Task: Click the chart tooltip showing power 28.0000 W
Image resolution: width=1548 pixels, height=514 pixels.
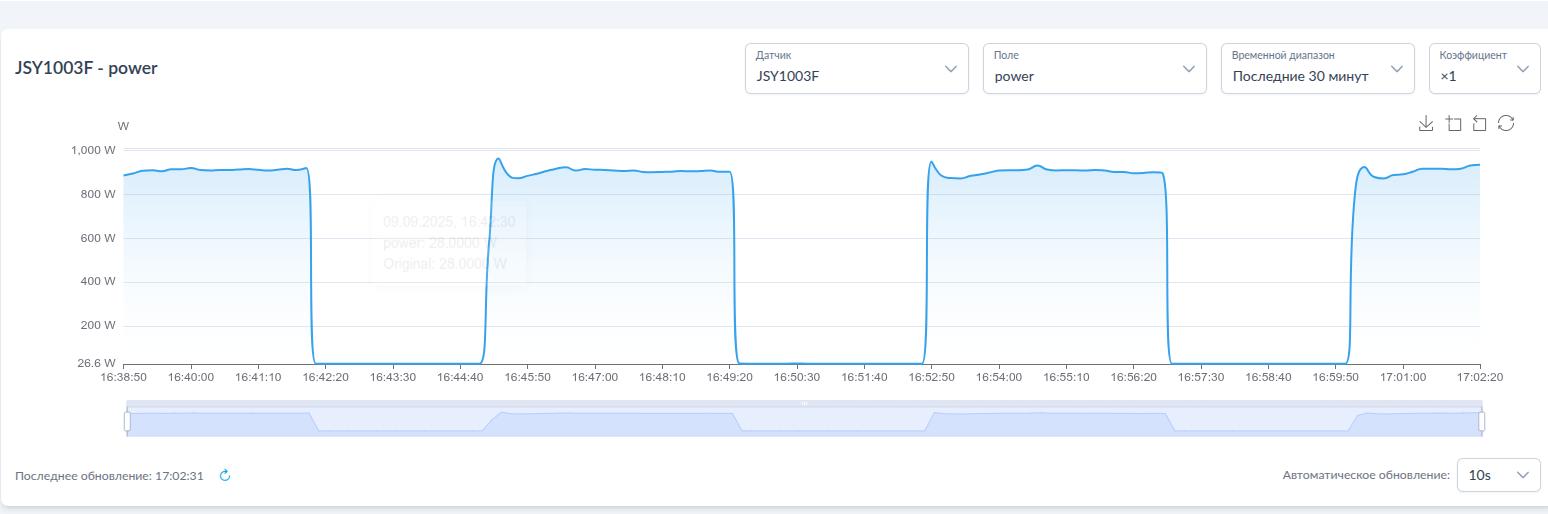Action: (449, 243)
